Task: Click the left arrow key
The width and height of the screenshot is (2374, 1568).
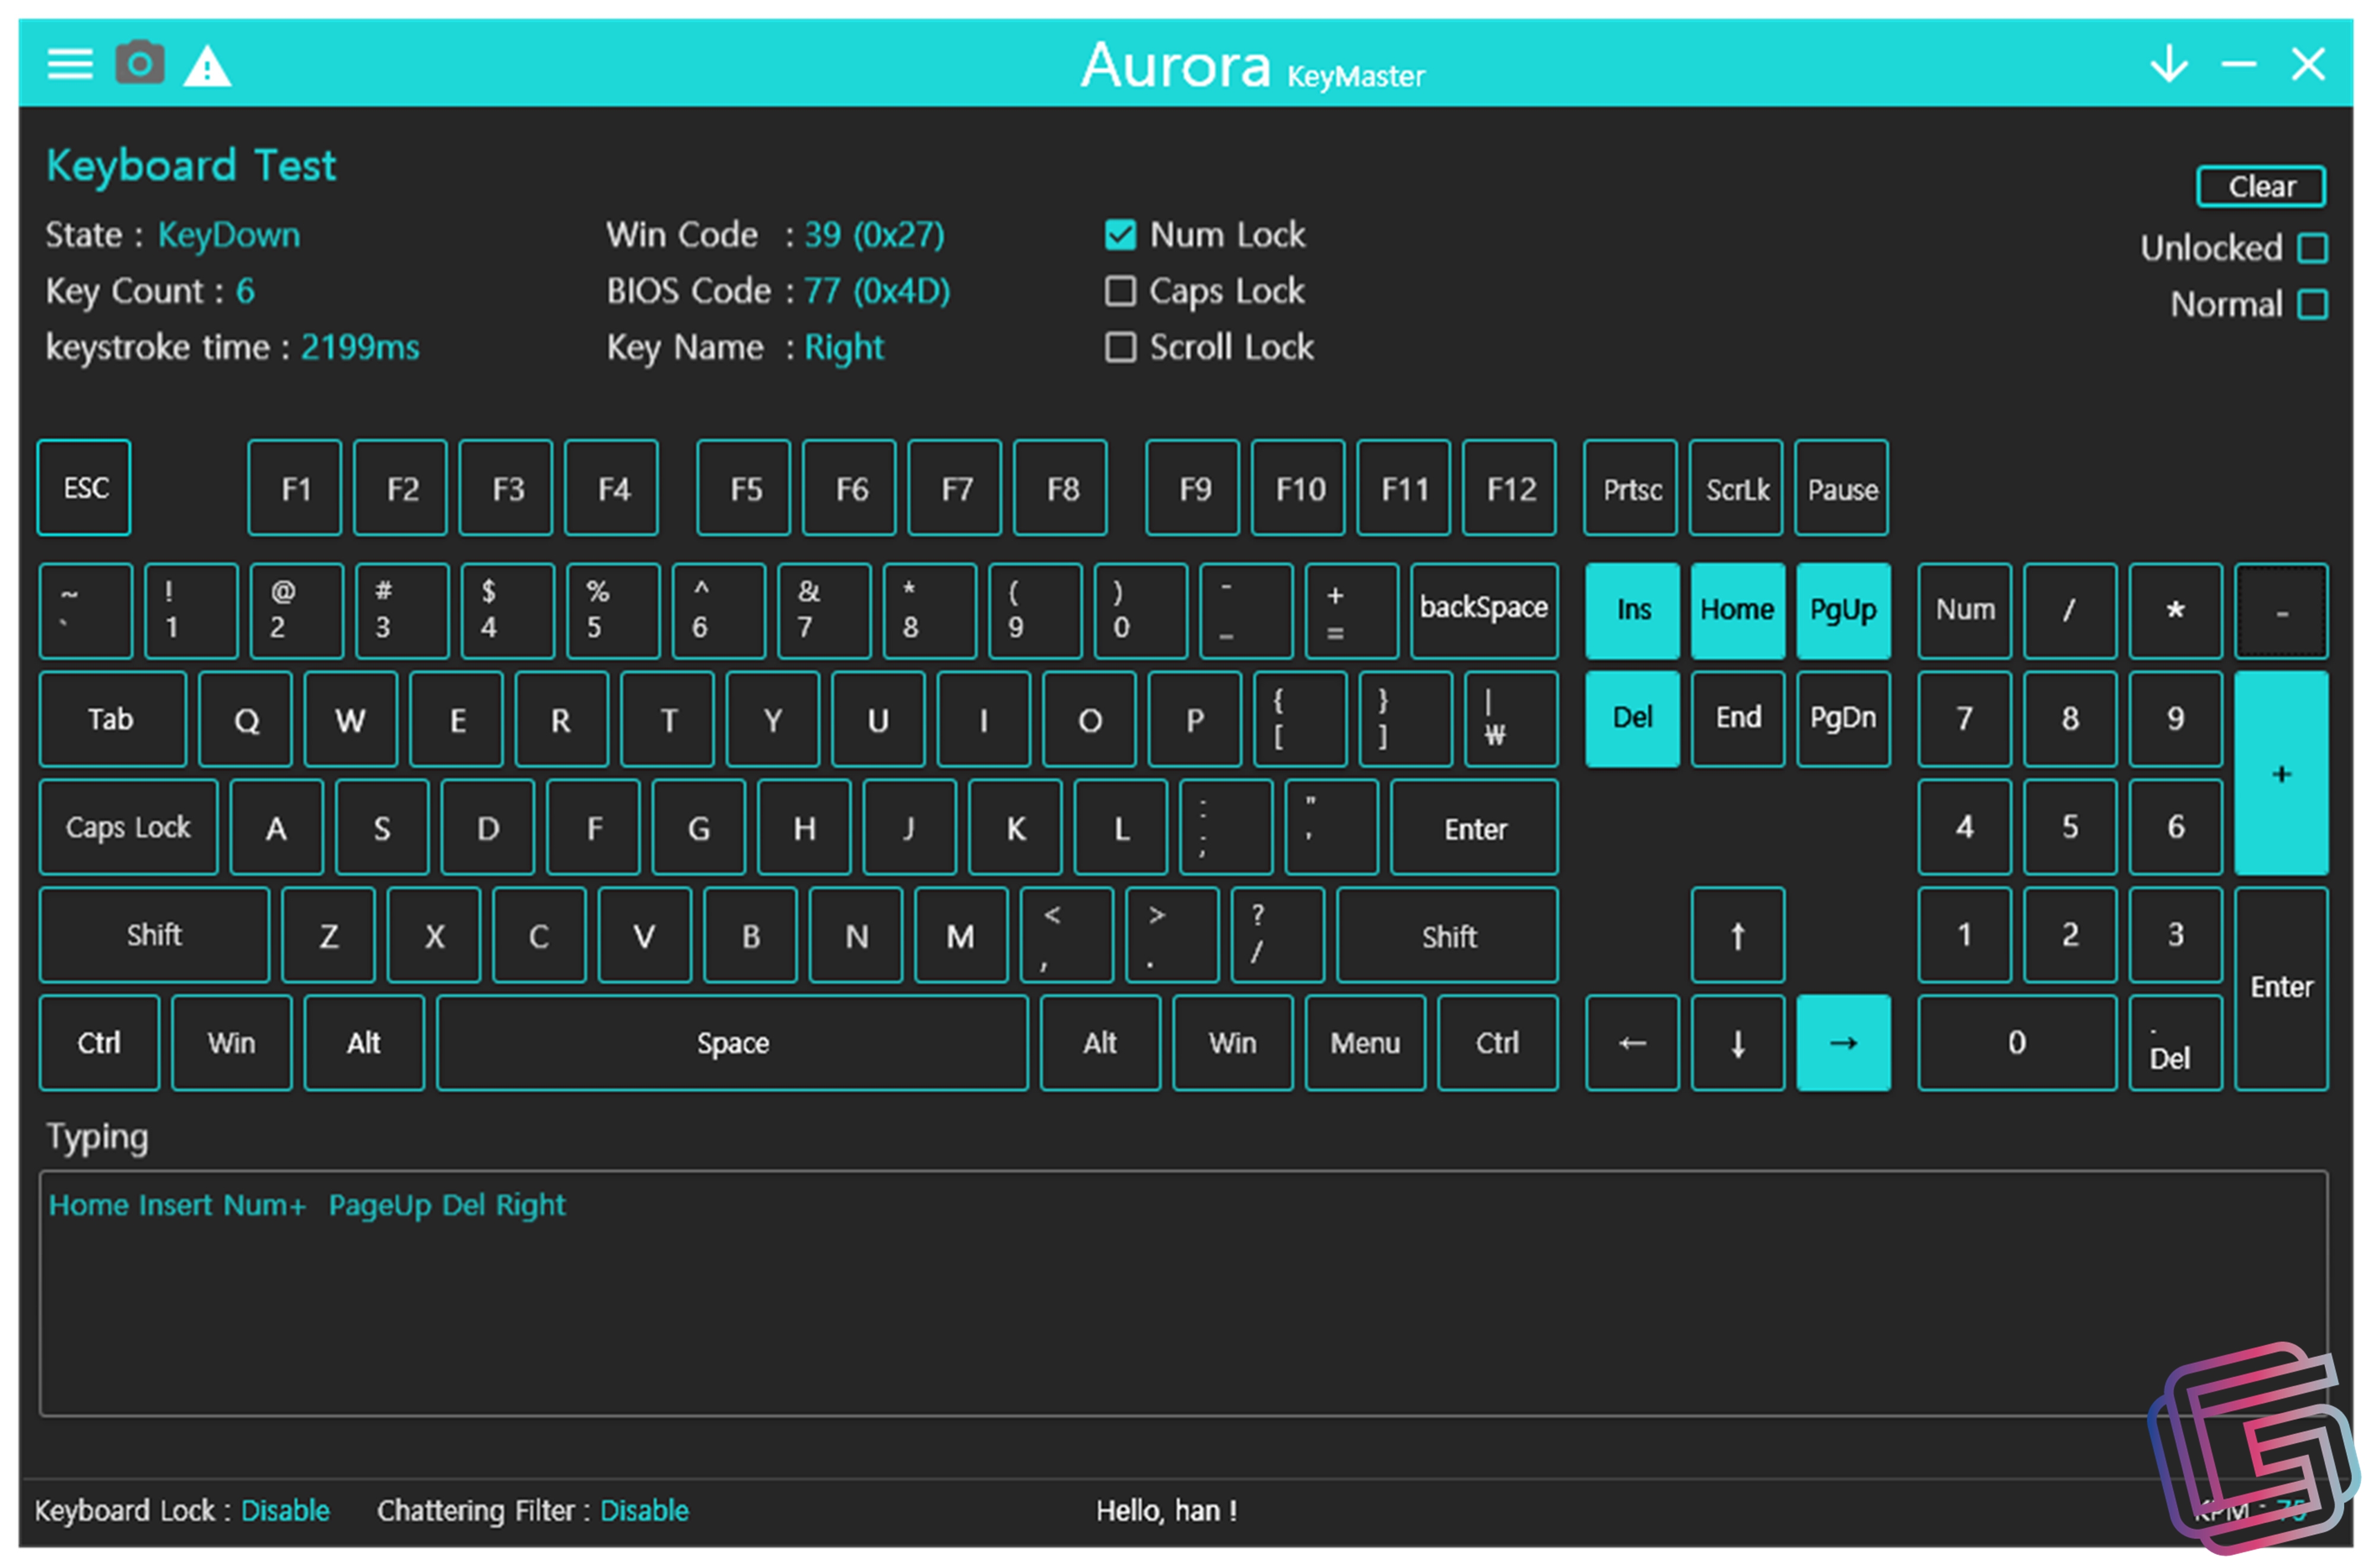Action: pos(1632,1043)
